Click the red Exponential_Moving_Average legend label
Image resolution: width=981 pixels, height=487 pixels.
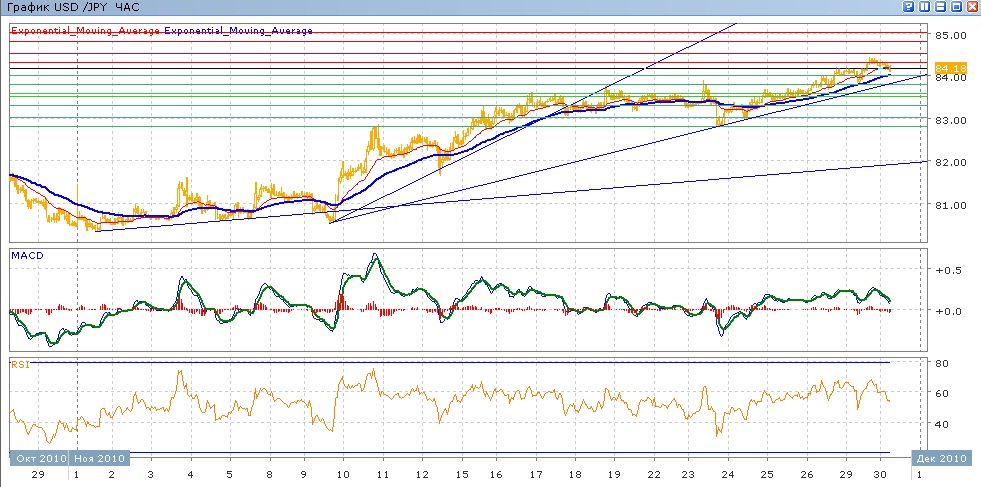(x=85, y=31)
